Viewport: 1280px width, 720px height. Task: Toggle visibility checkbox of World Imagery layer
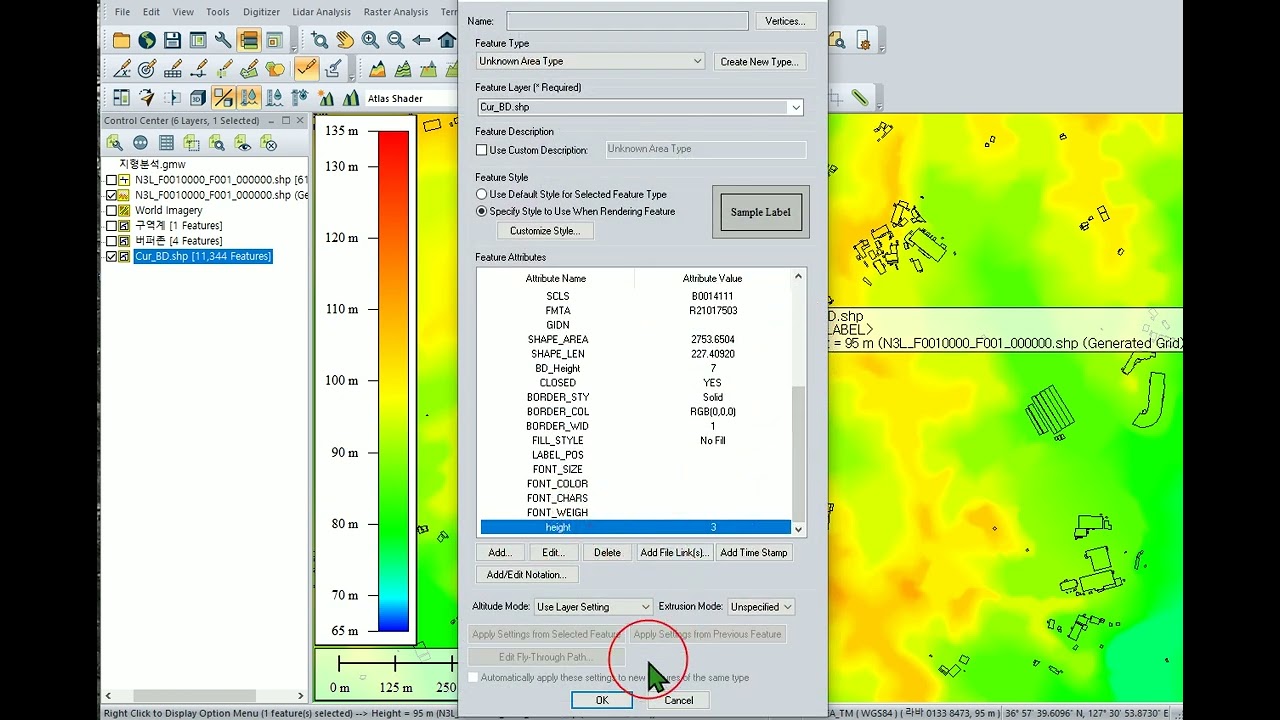(112, 210)
